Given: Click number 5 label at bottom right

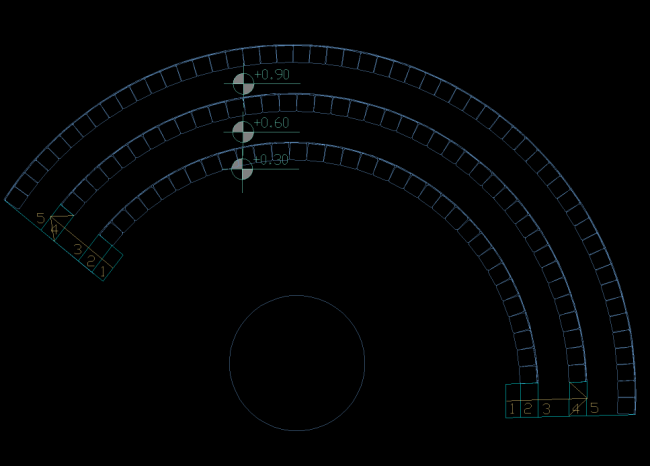Looking at the screenshot, I should (594, 408).
